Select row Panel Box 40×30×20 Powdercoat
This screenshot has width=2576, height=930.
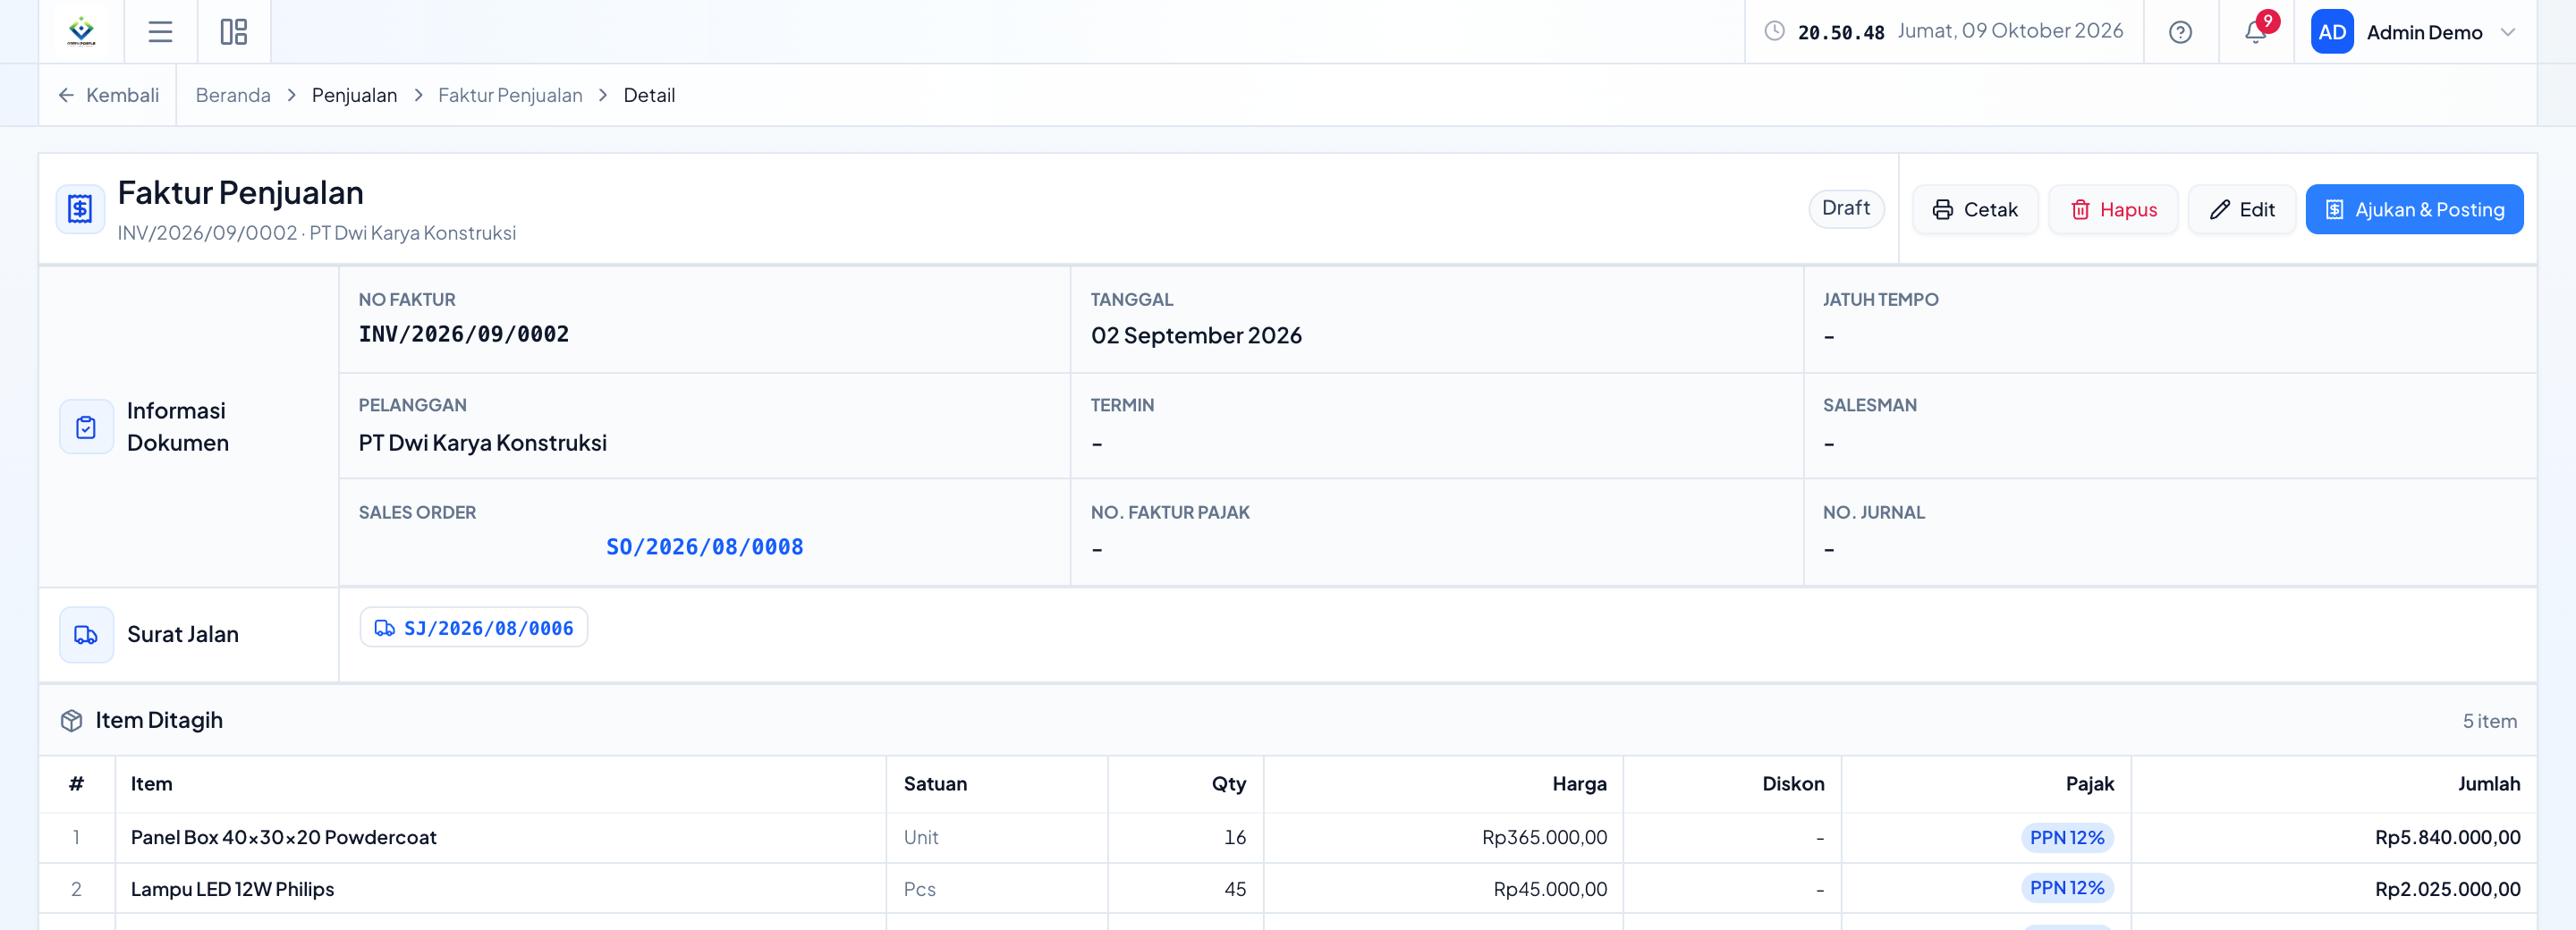(1287, 838)
